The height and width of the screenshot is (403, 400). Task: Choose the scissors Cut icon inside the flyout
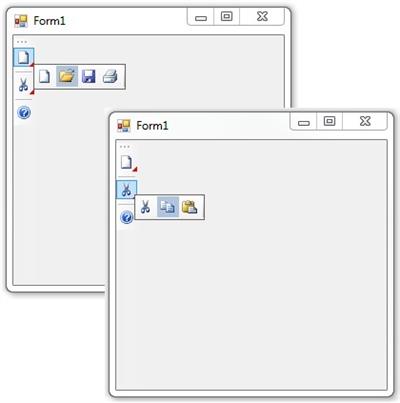point(145,207)
